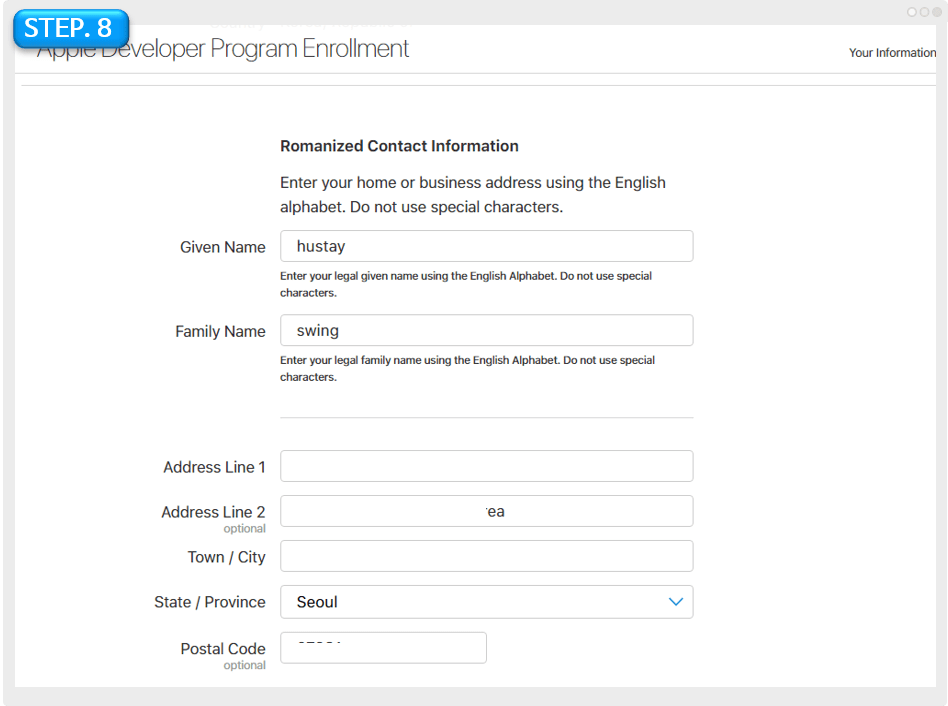Click the Given Name label

click(x=222, y=247)
